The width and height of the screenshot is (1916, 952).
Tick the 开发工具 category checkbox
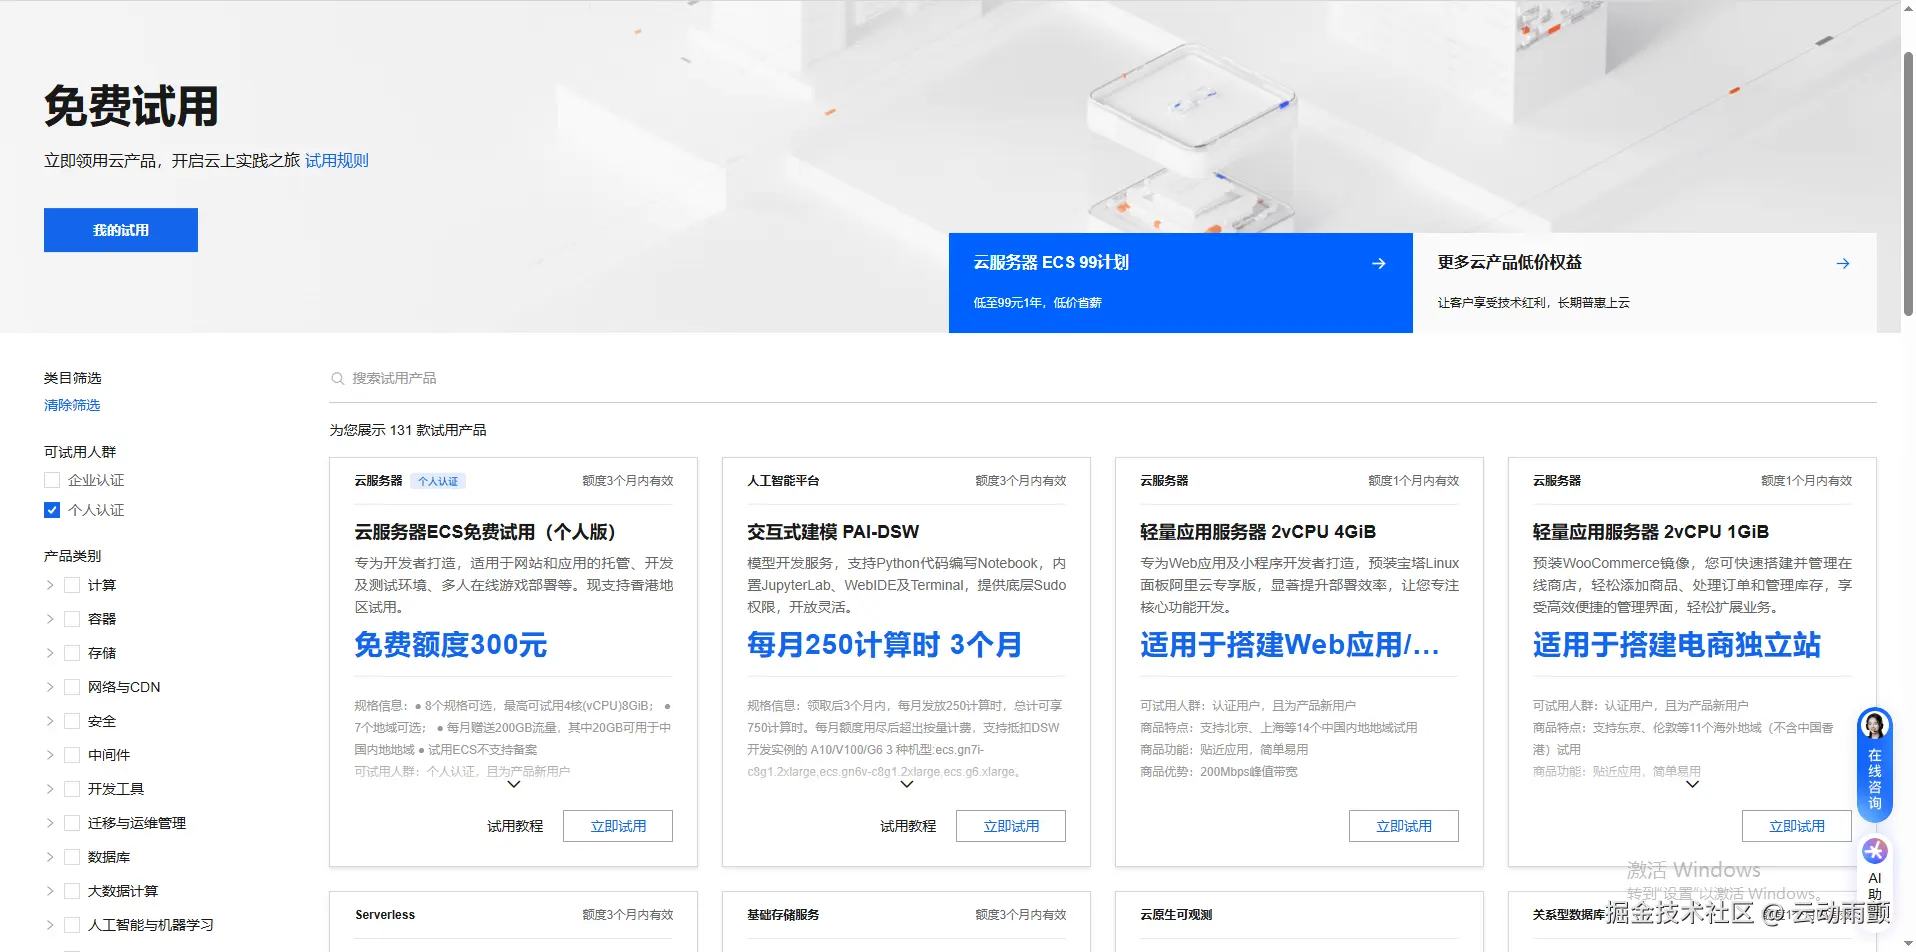click(72, 789)
